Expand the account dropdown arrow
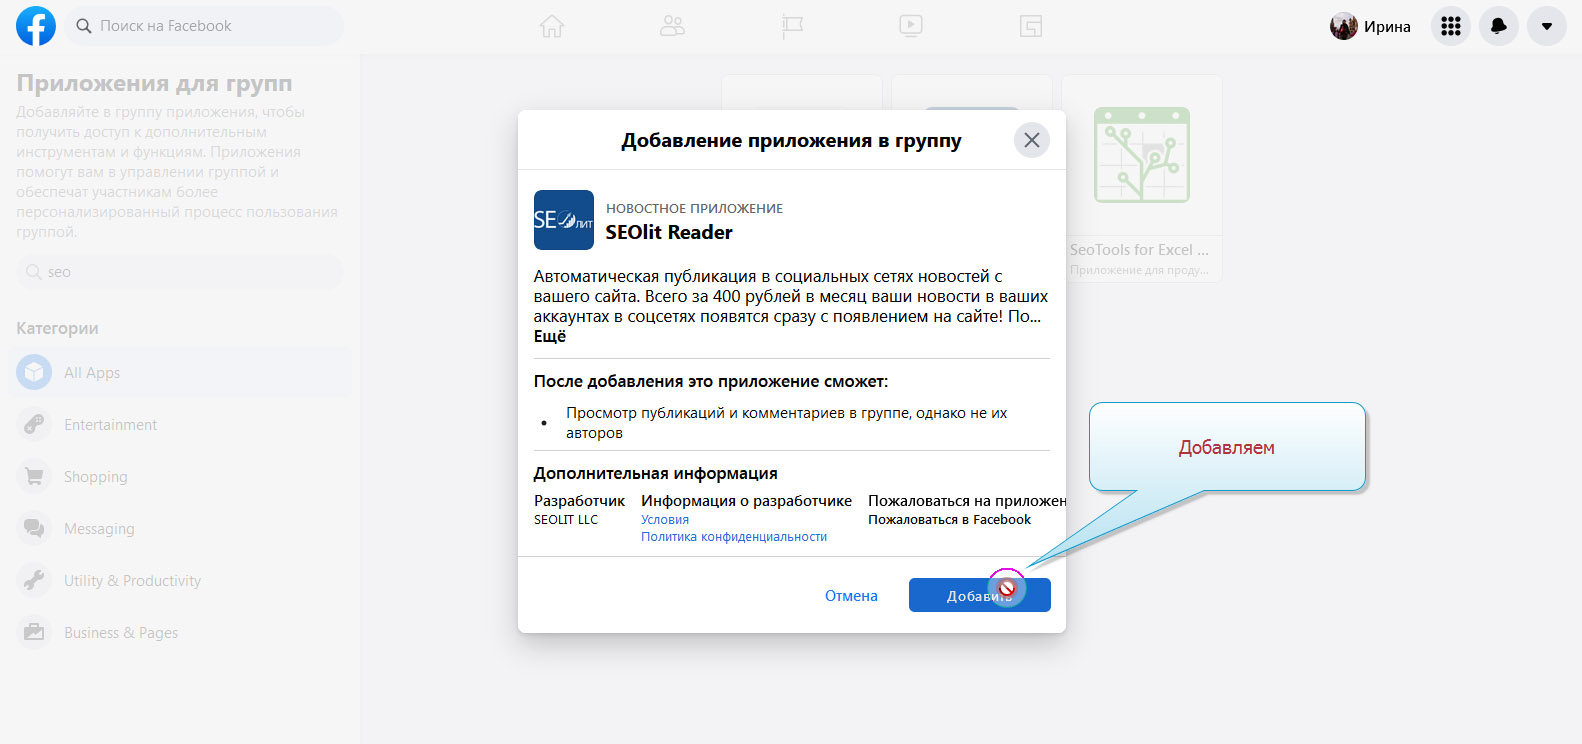Screen dimensions: 1582x744 click(x=1546, y=26)
